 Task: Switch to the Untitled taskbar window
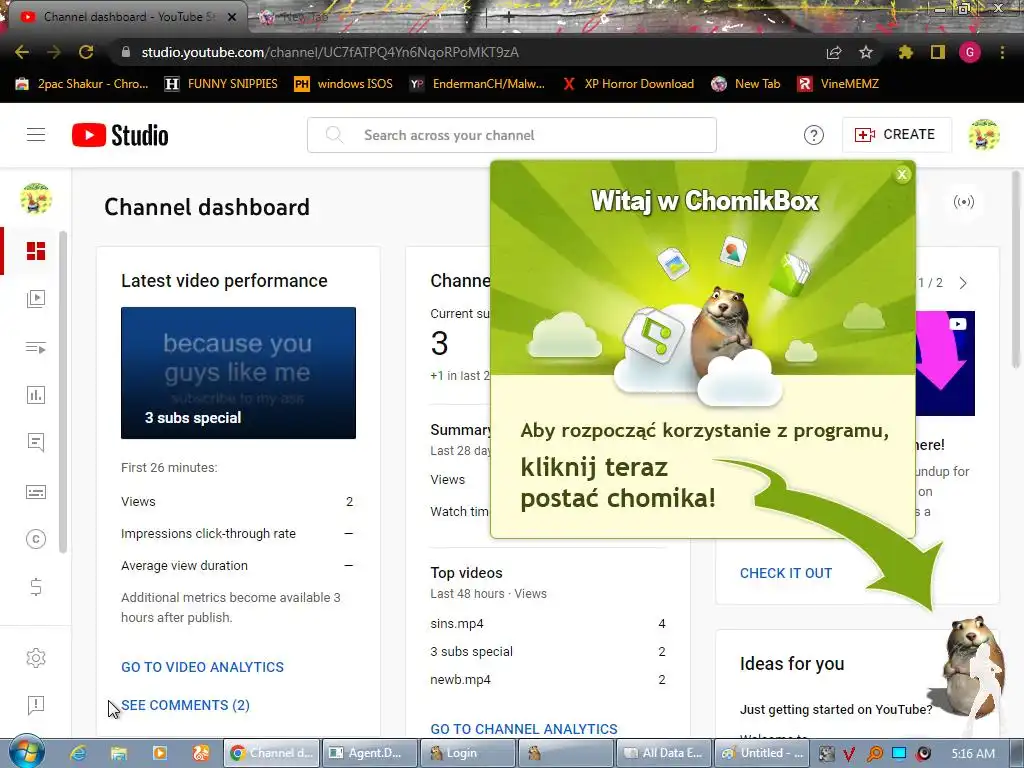(x=763, y=753)
